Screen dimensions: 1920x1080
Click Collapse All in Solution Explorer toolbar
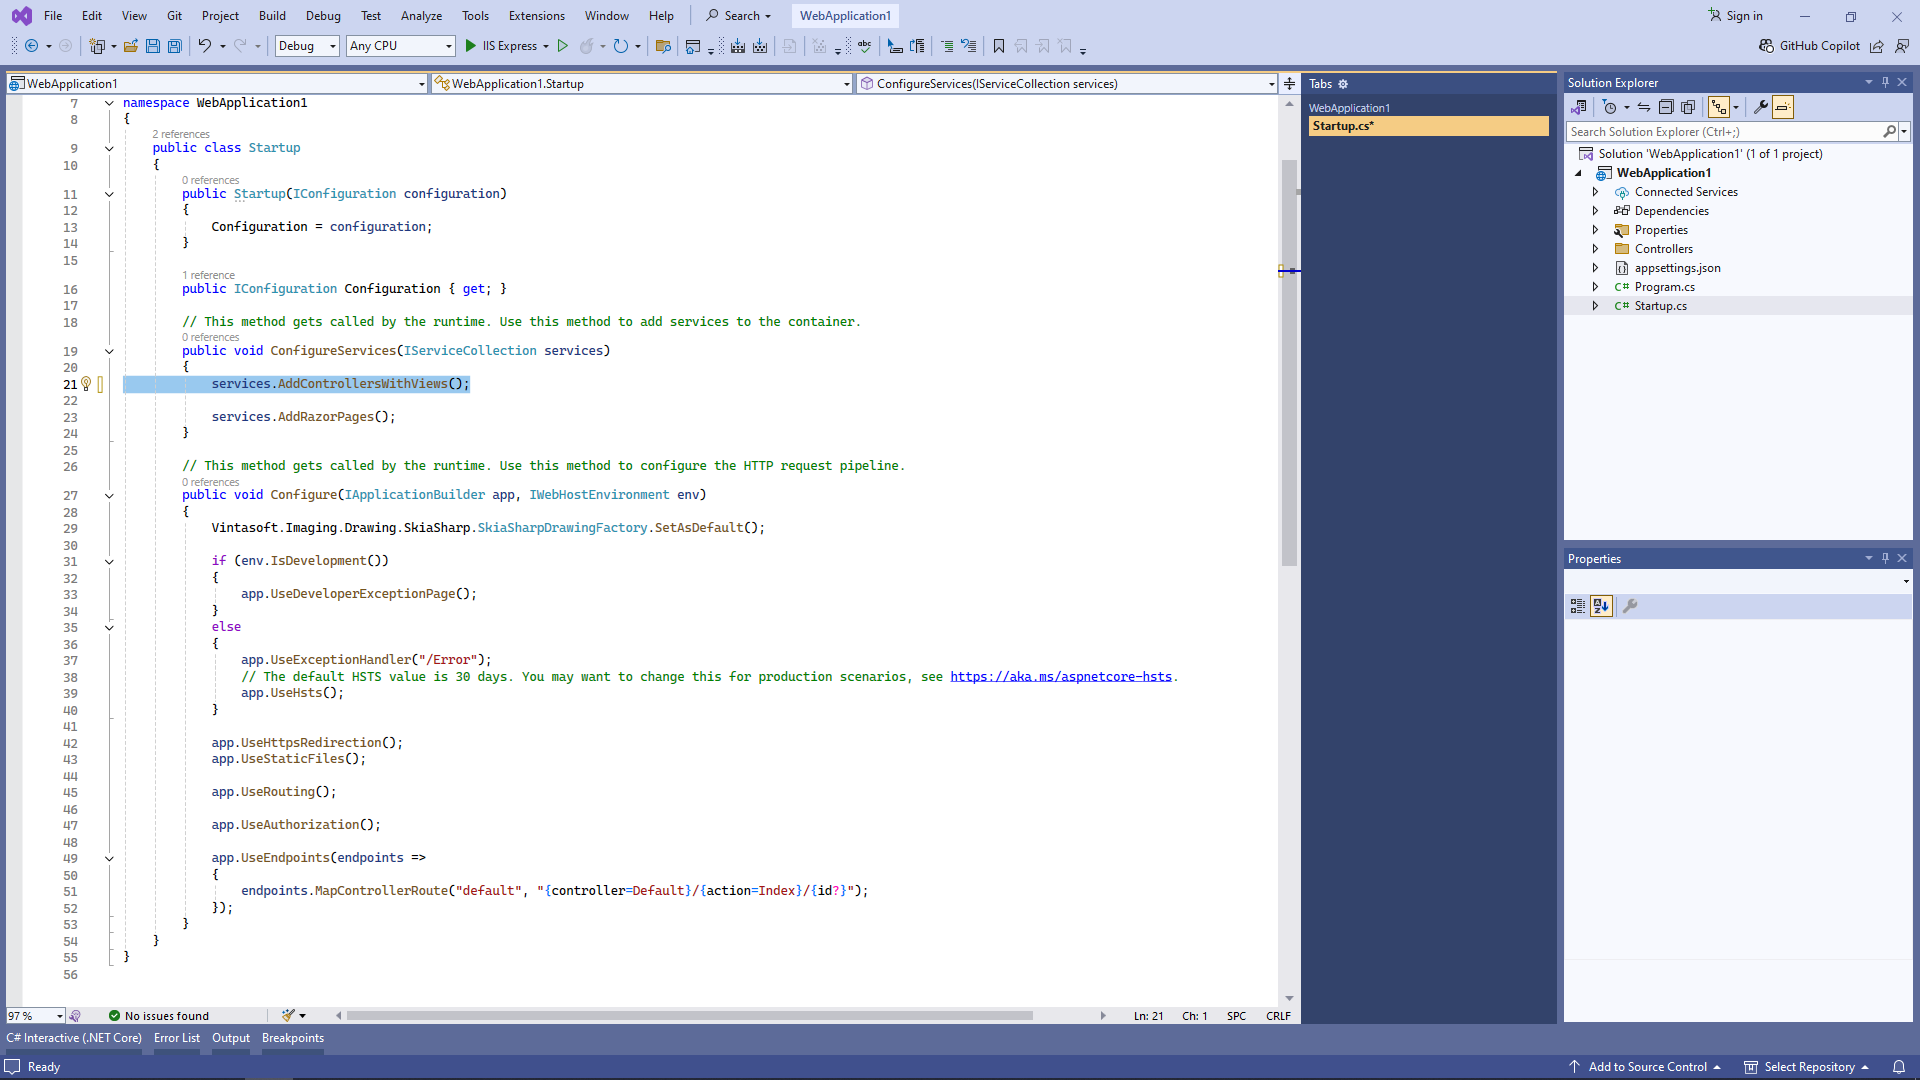pos(1666,107)
